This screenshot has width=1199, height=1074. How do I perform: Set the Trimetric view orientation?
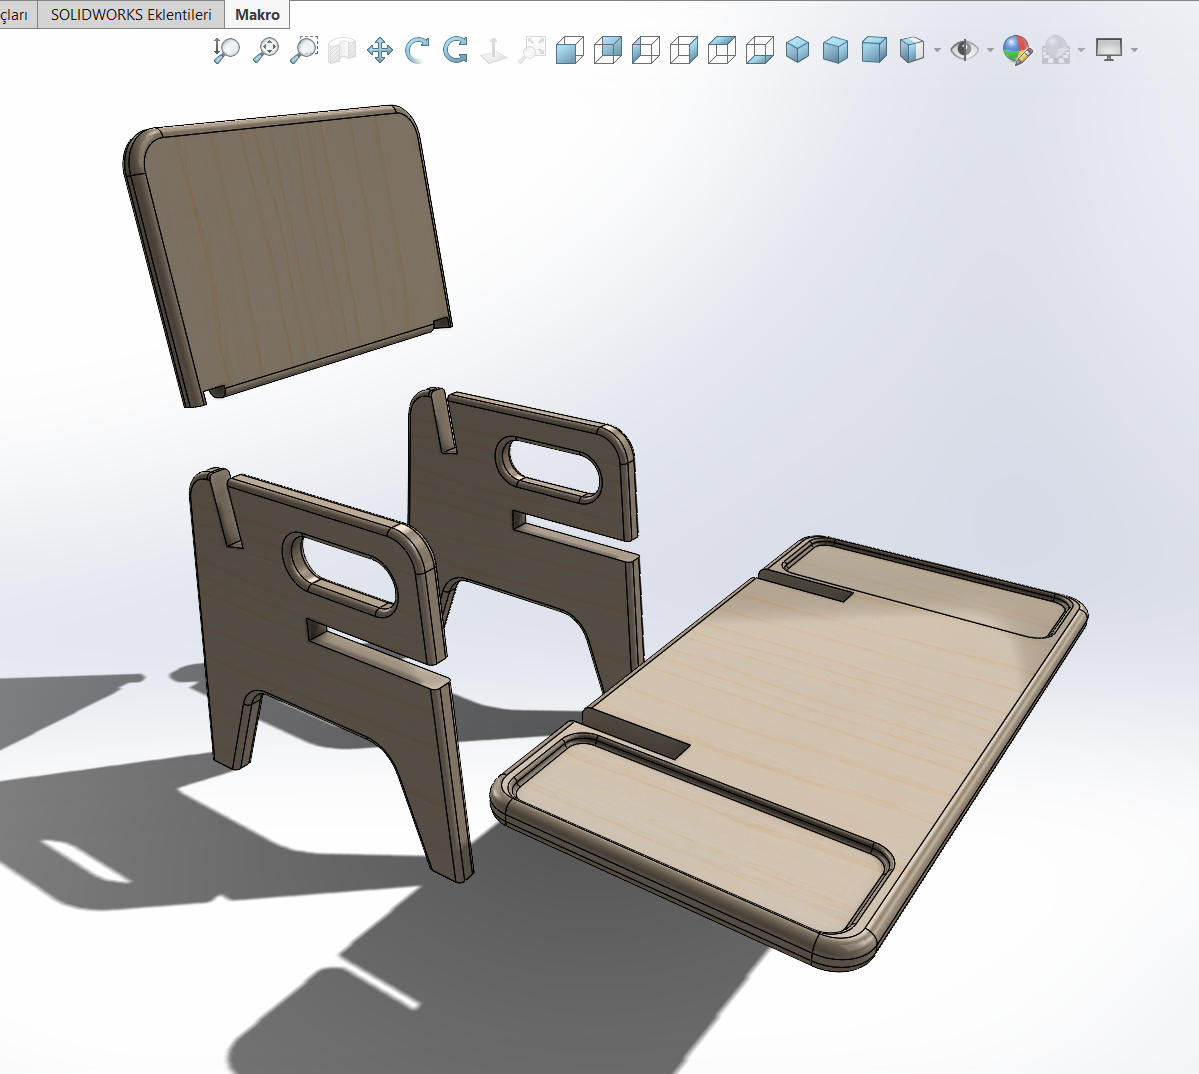click(x=836, y=50)
